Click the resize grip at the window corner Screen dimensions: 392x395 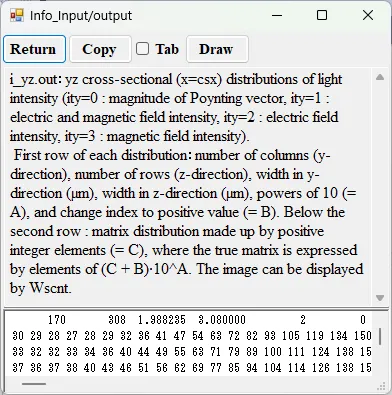pos(381,387)
